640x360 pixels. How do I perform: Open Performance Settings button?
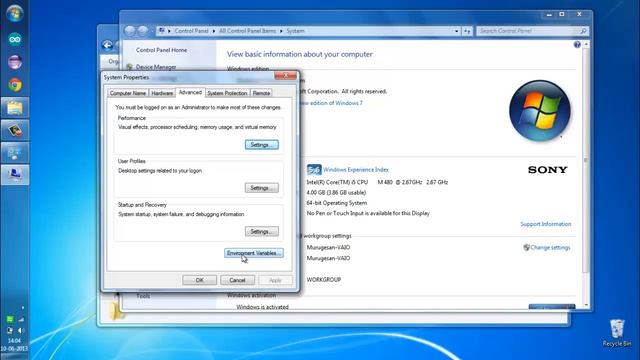[x=262, y=145]
